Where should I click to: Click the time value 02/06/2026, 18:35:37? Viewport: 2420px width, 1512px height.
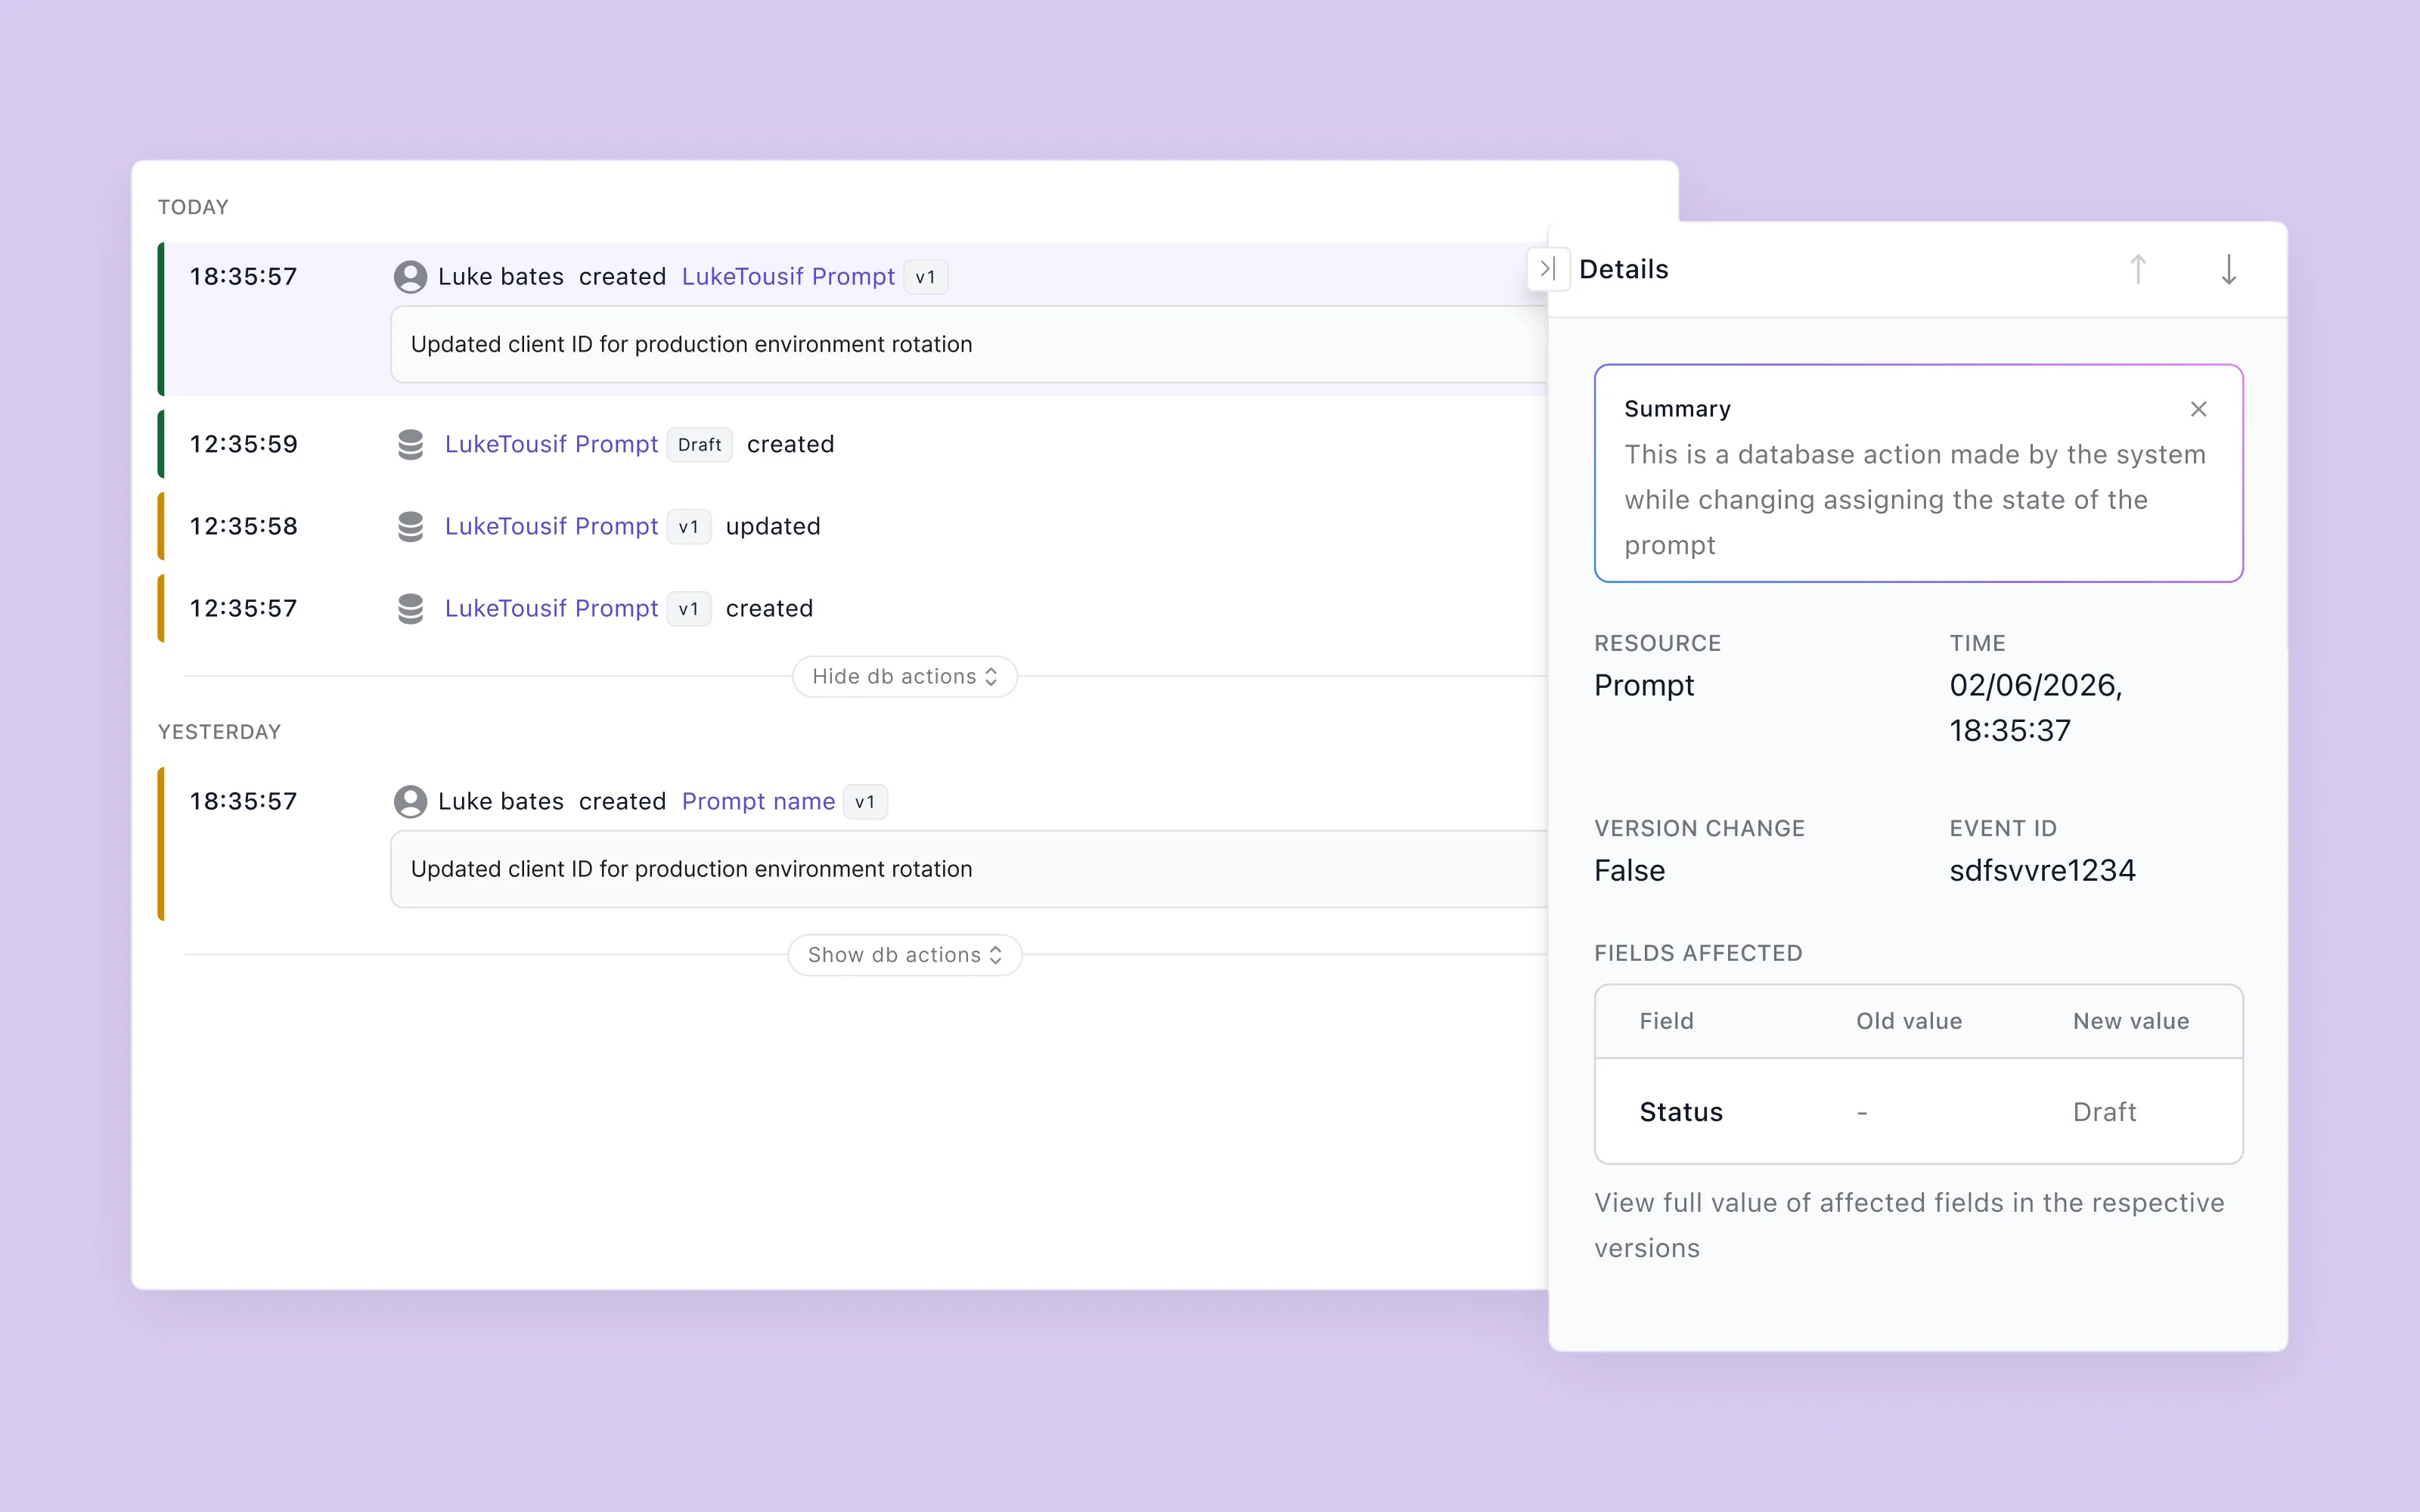pyautogui.click(x=2035, y=708)
